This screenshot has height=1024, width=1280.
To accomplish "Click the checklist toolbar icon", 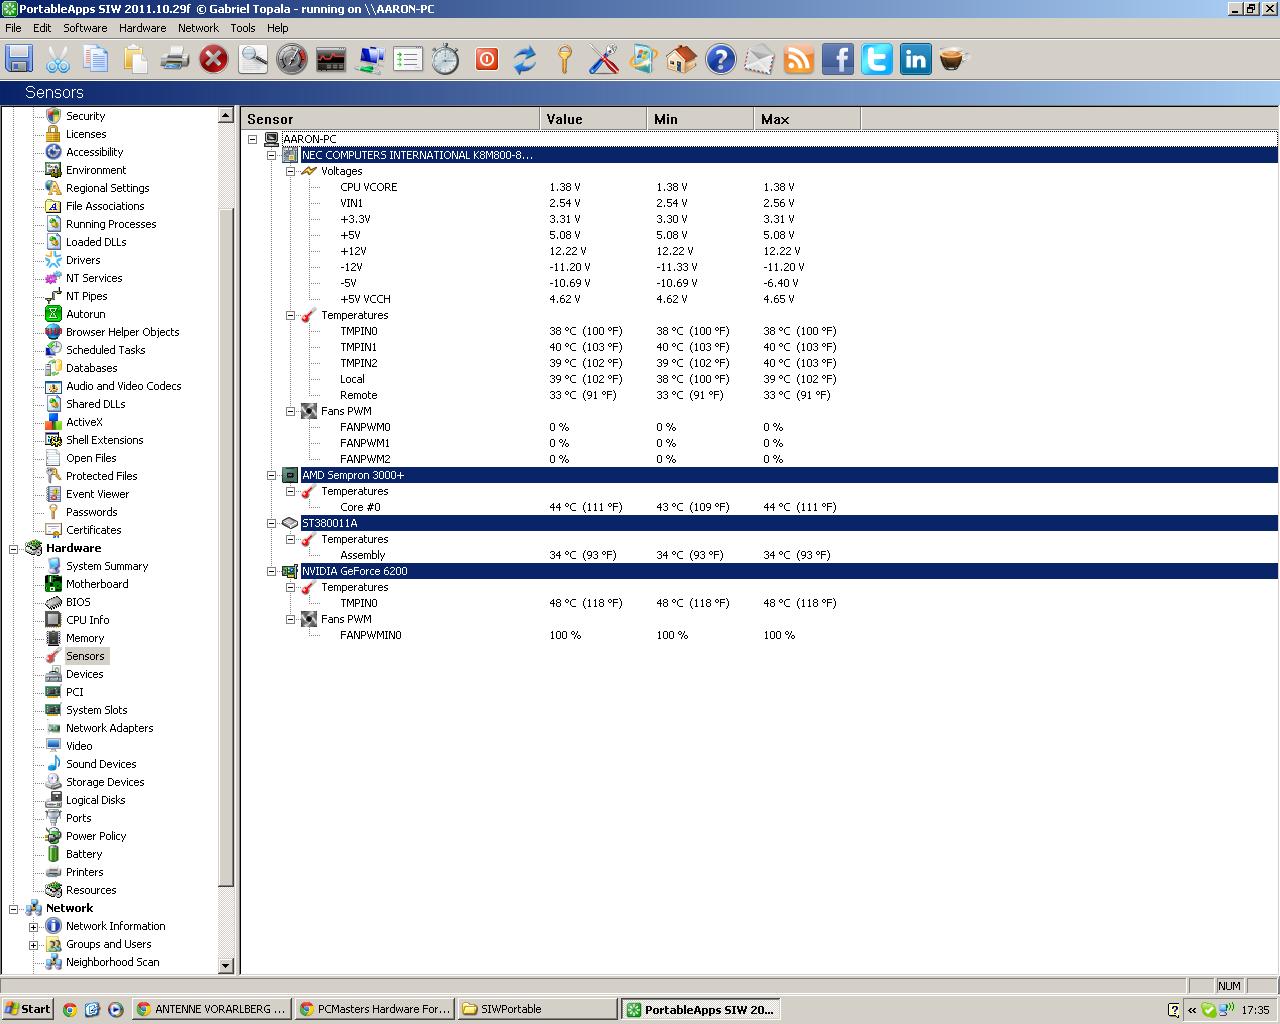I will (408, 59).
